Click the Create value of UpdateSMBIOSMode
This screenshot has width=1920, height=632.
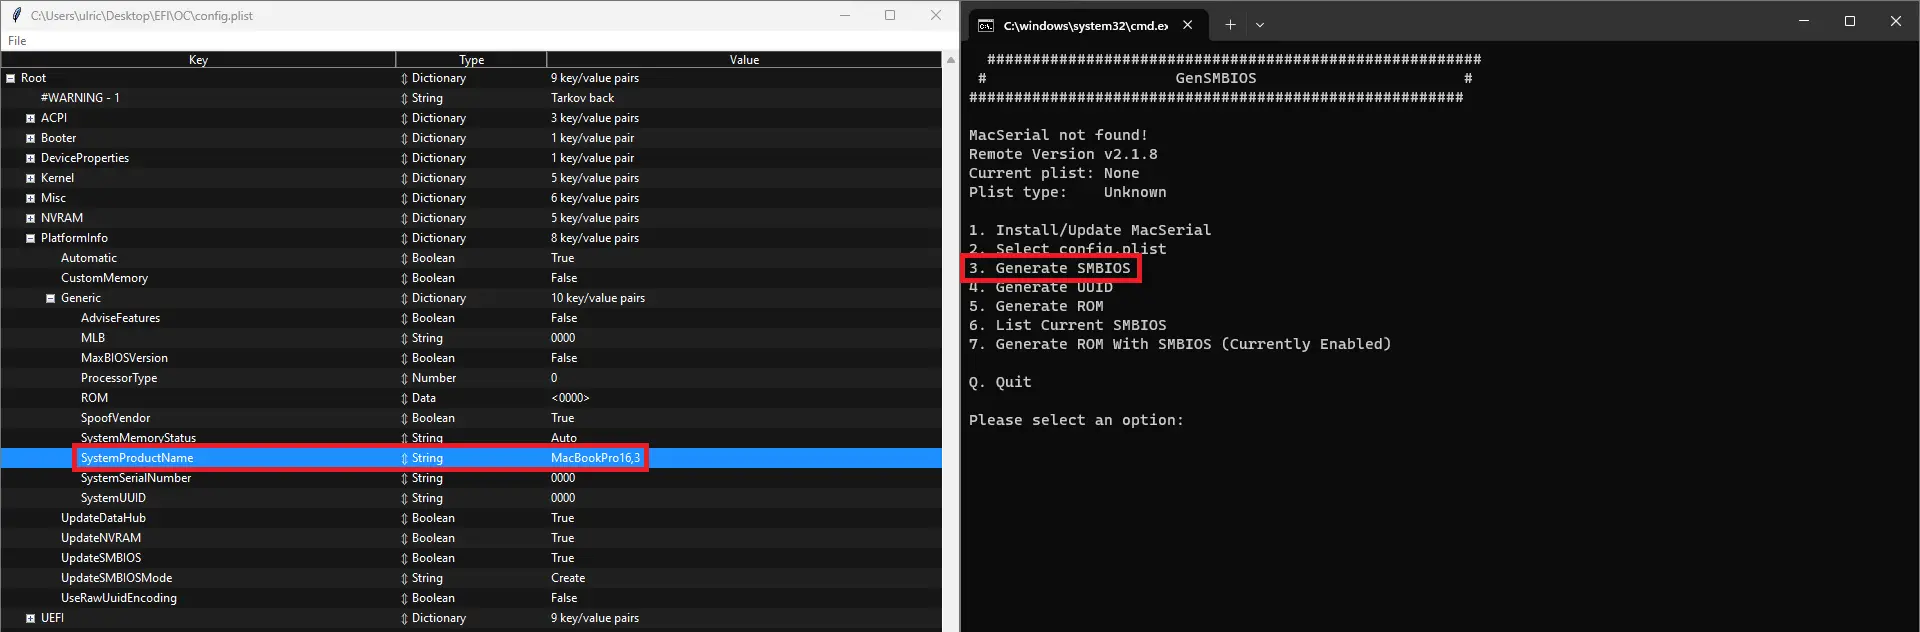point(568,578)
